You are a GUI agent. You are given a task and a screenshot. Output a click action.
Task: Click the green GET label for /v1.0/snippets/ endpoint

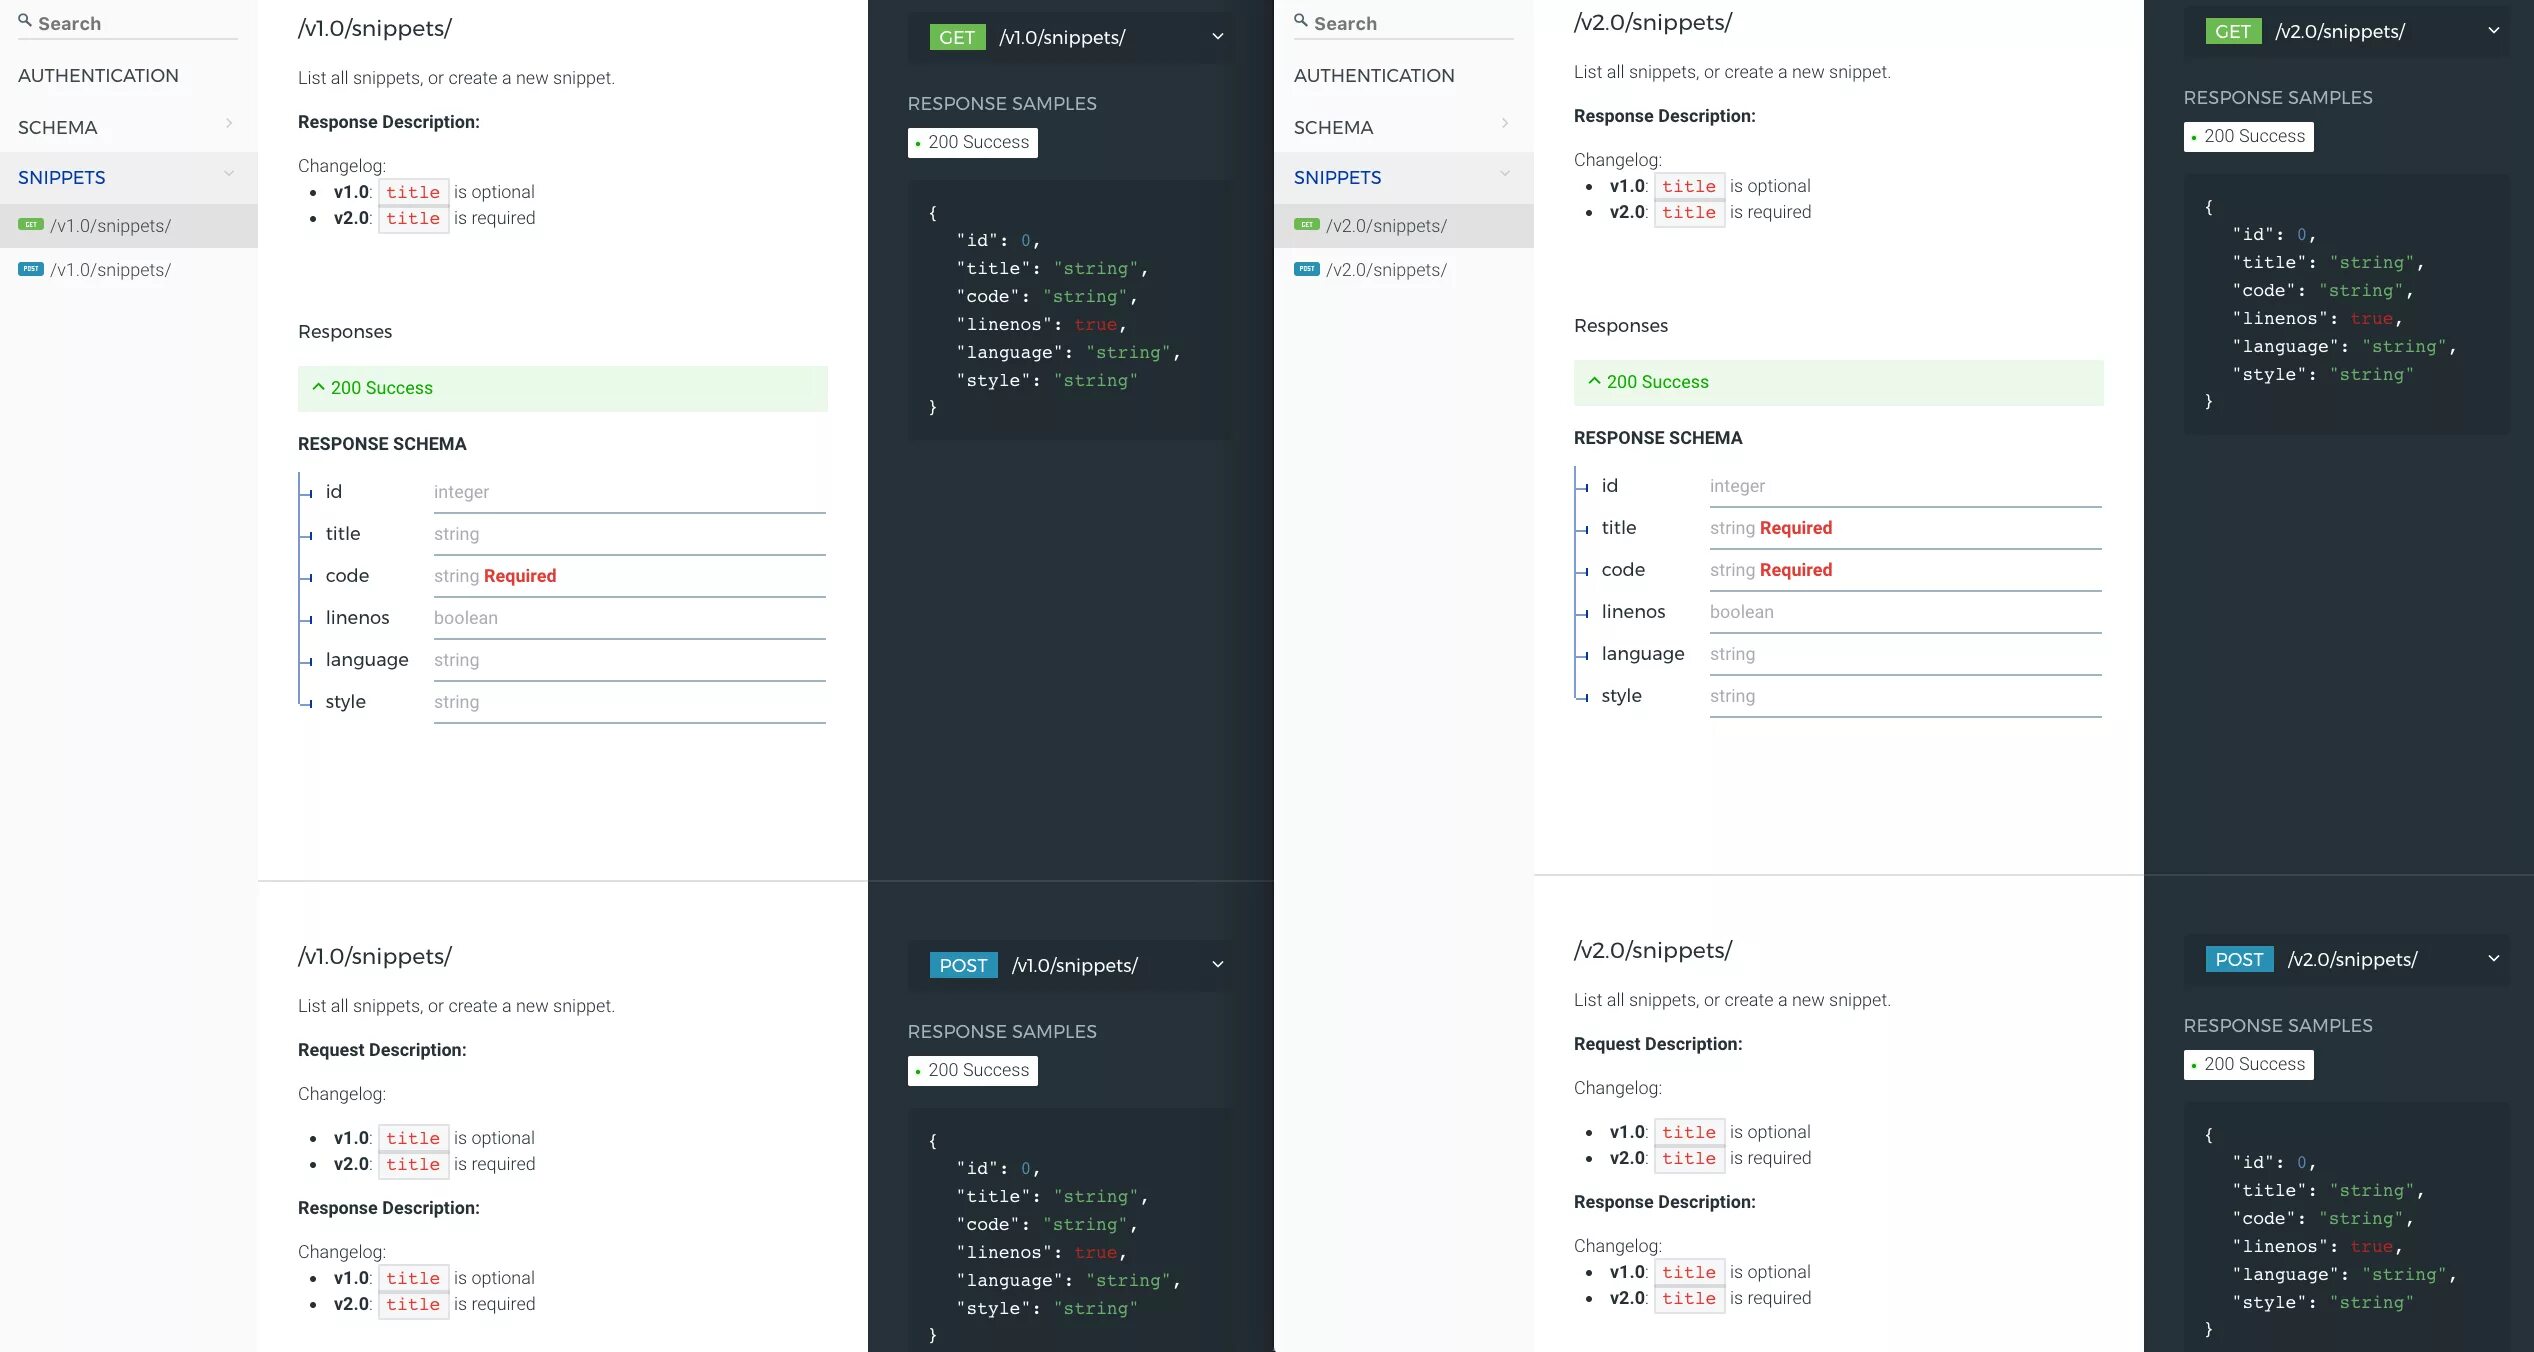[956, 38]
